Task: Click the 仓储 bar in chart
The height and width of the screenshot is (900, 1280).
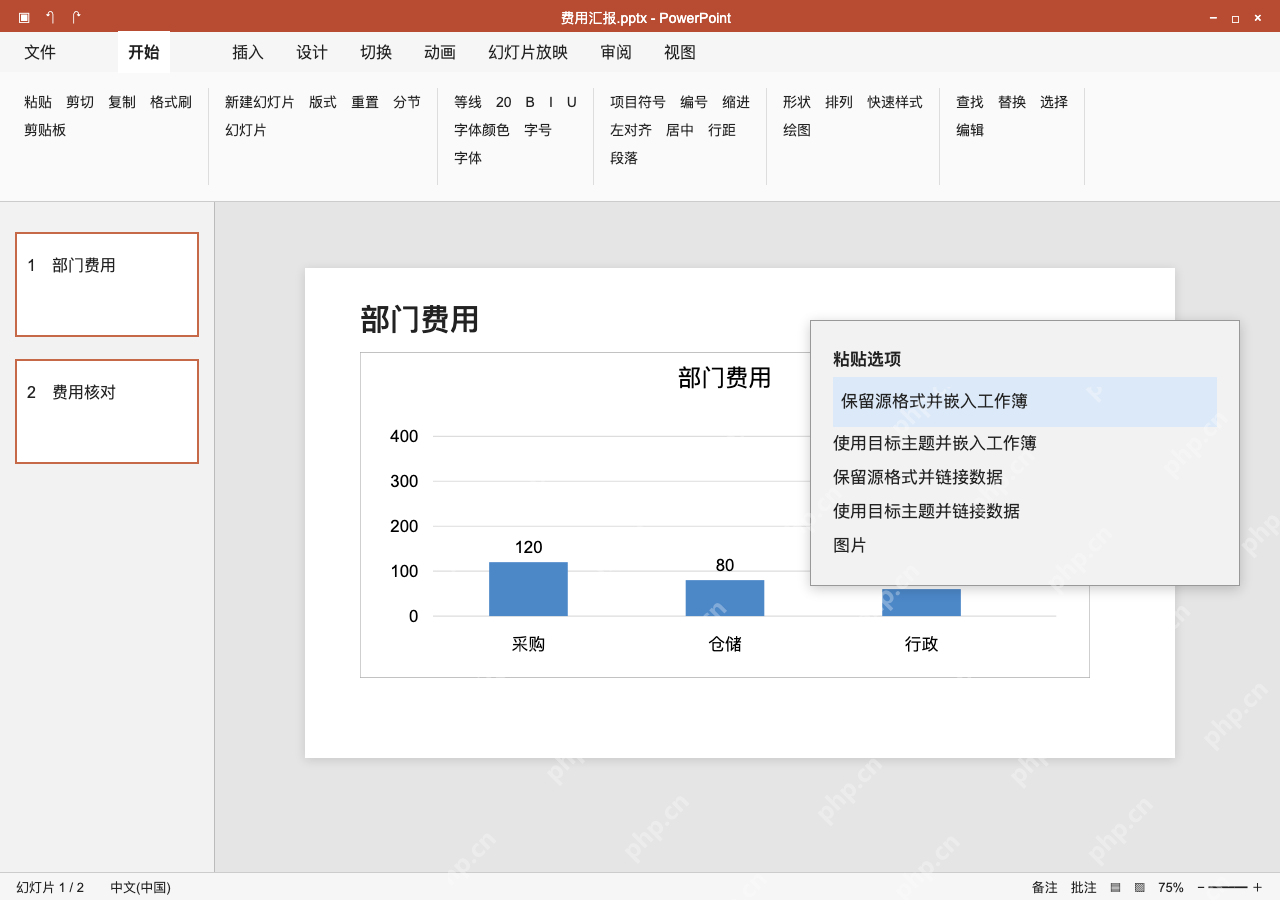Action: 725,598
